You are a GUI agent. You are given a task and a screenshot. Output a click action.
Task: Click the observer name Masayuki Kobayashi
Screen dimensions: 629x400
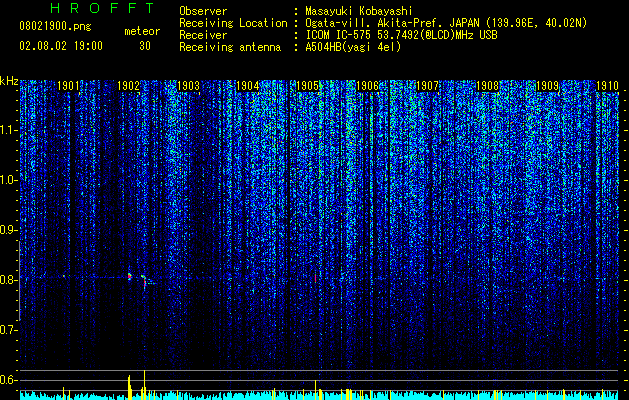point(359,11)
